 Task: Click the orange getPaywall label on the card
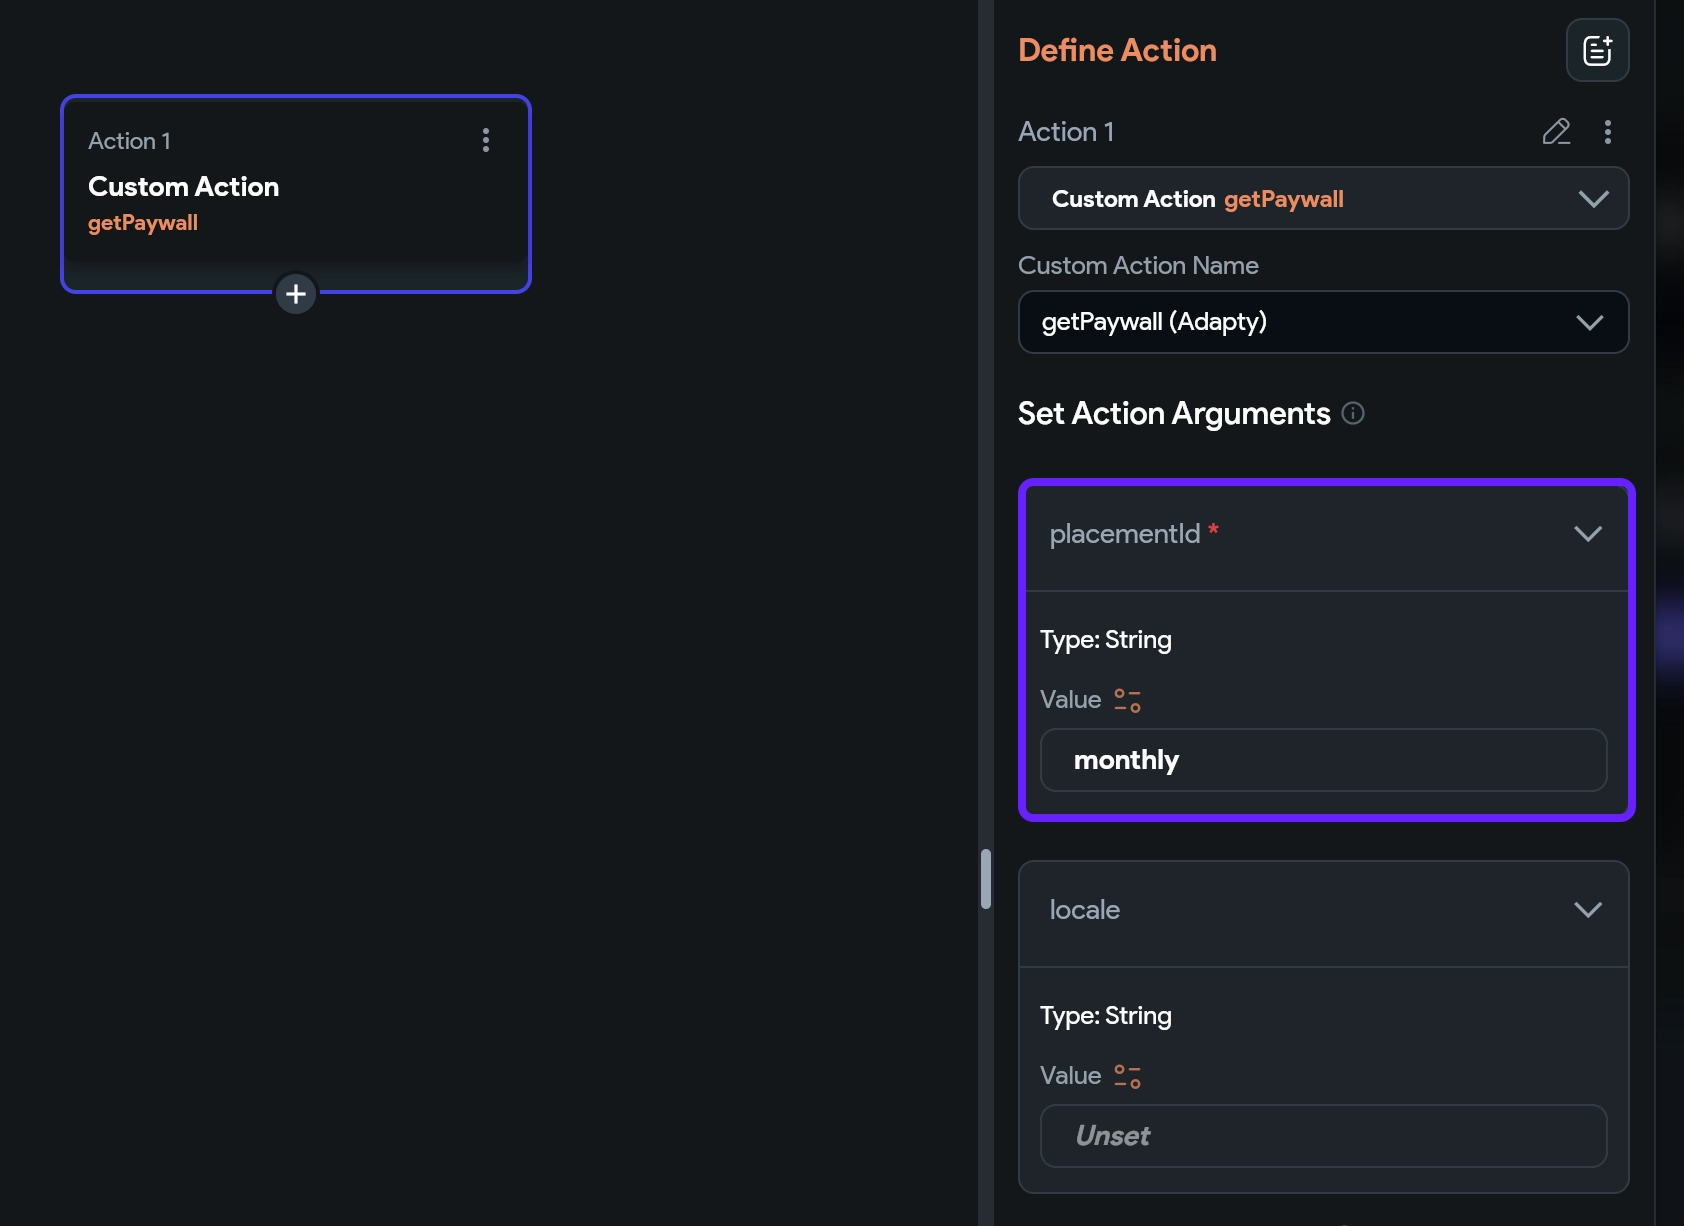[x=143, y=223]
